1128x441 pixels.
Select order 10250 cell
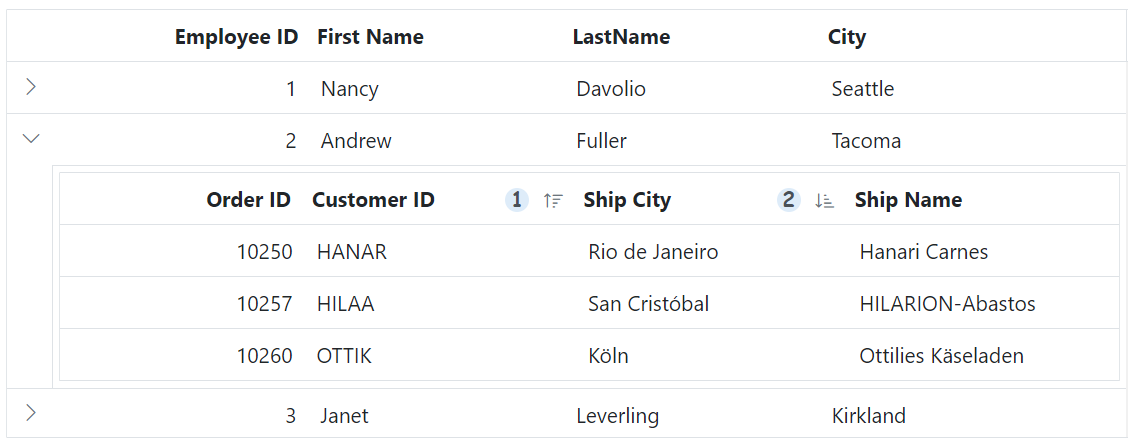click(x=264, y=252)
